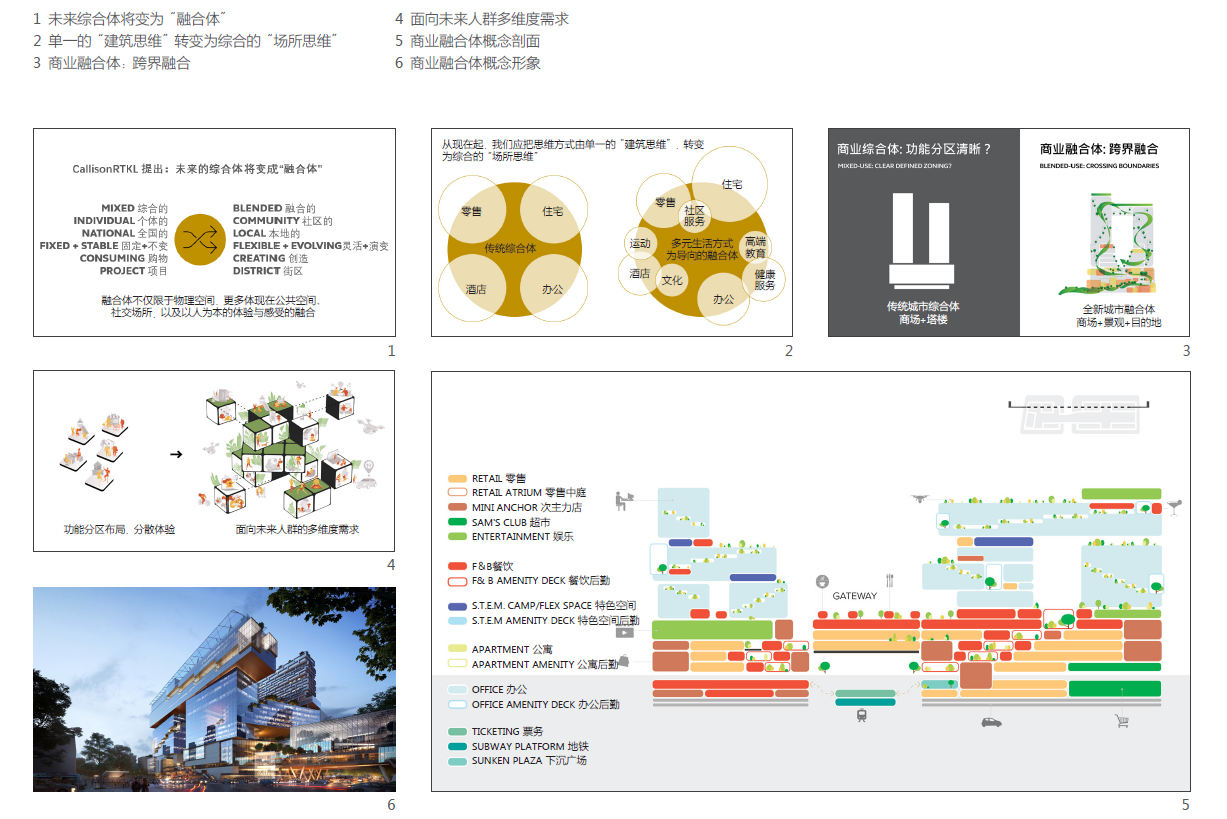Image resolution: width=1227 pixels, height=819 pixels.
Task: Click the shopping cart icon near the sunken plaza
Action: [x=1122, y=720]
